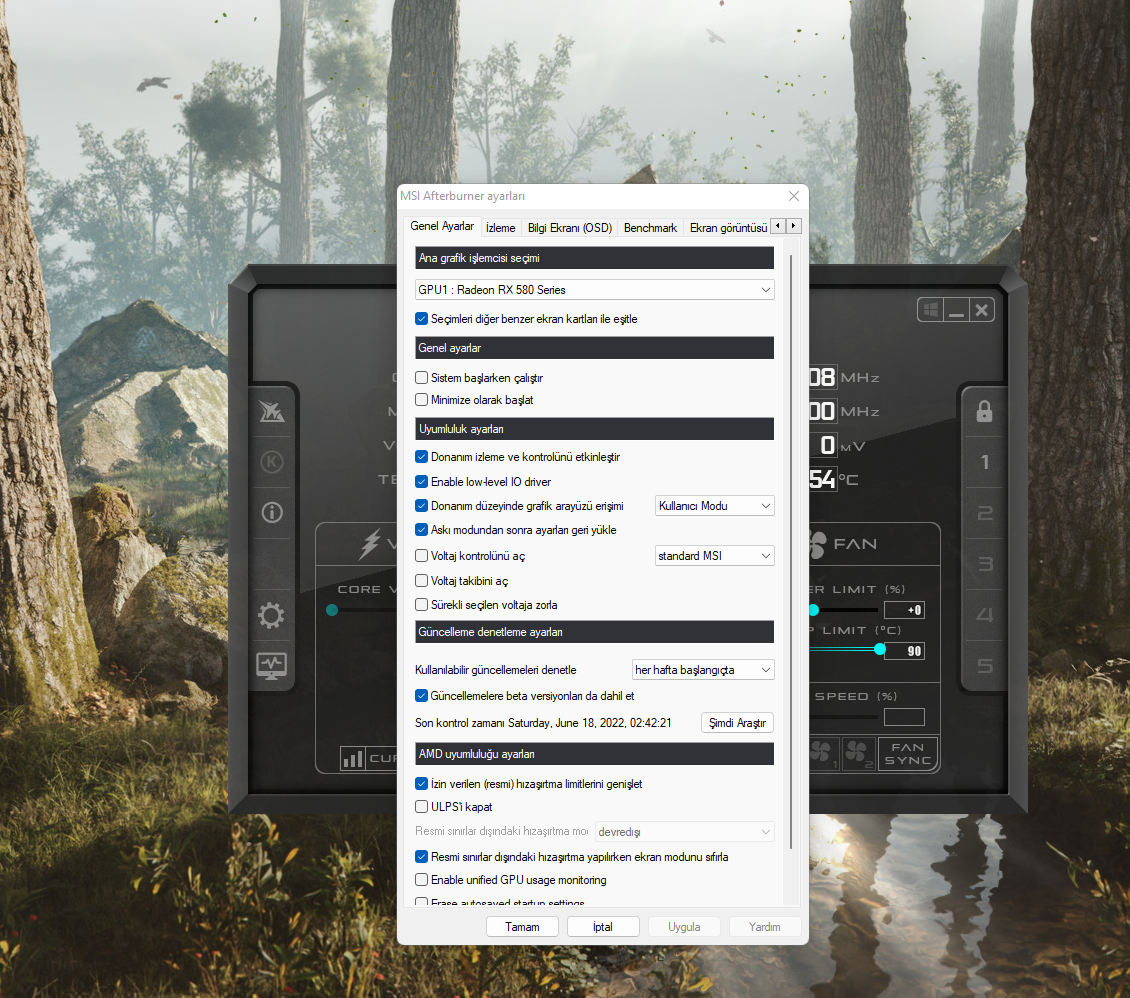Close the Afterburner skin window

coord(982,310)
